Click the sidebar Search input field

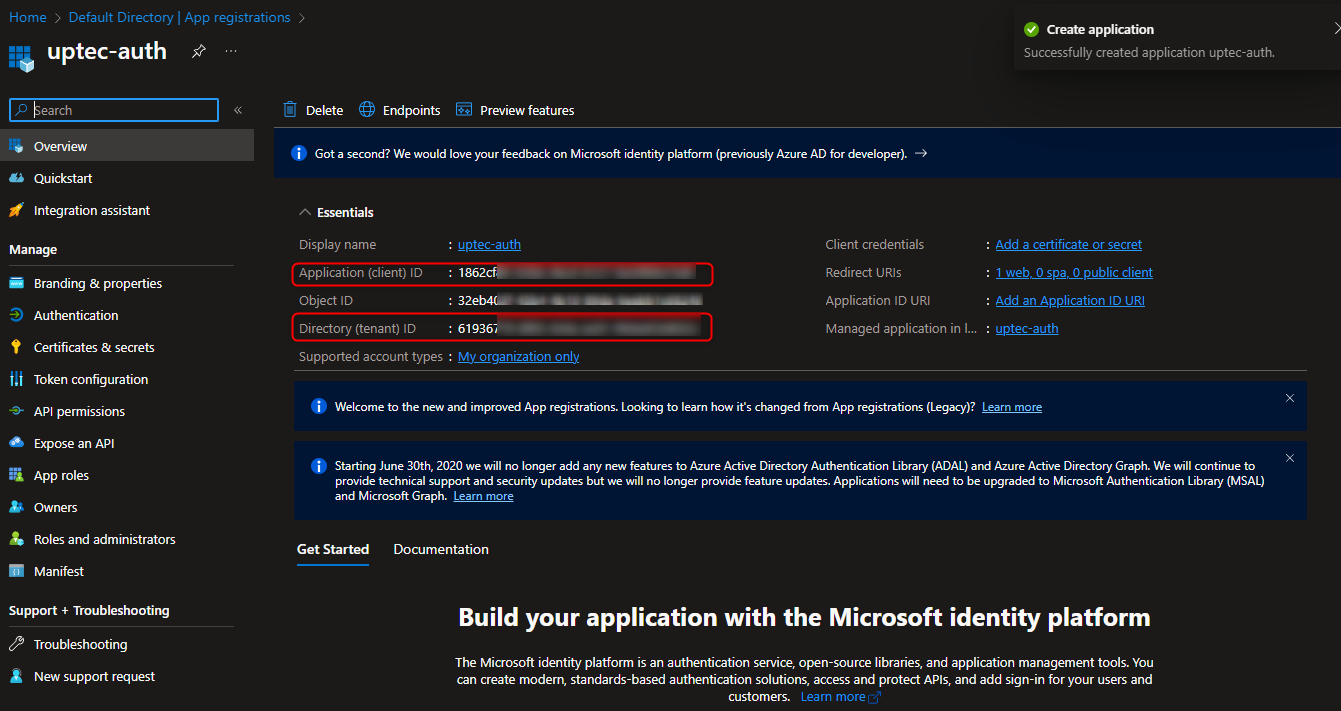(x=122, y=110)
